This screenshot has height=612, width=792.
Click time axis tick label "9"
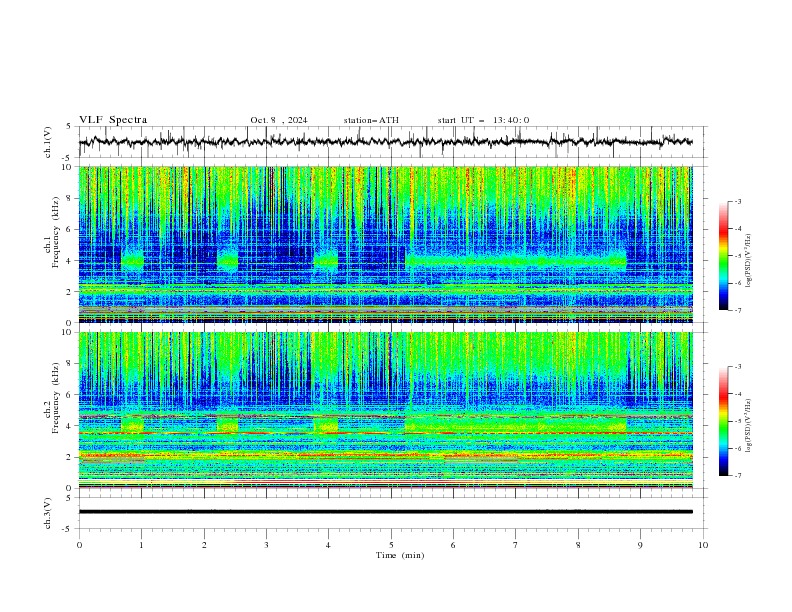[x=640, y=545]
